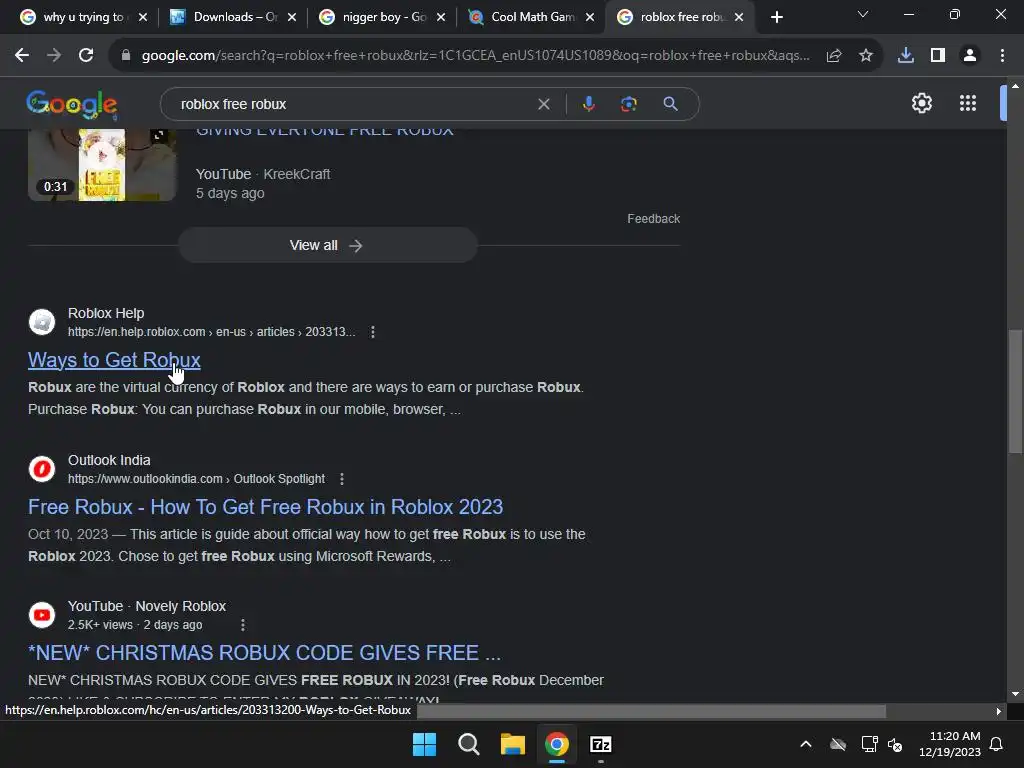Open notifications bell in taskbar
This screenshot has width=1024, height=768.
[996, 744]
